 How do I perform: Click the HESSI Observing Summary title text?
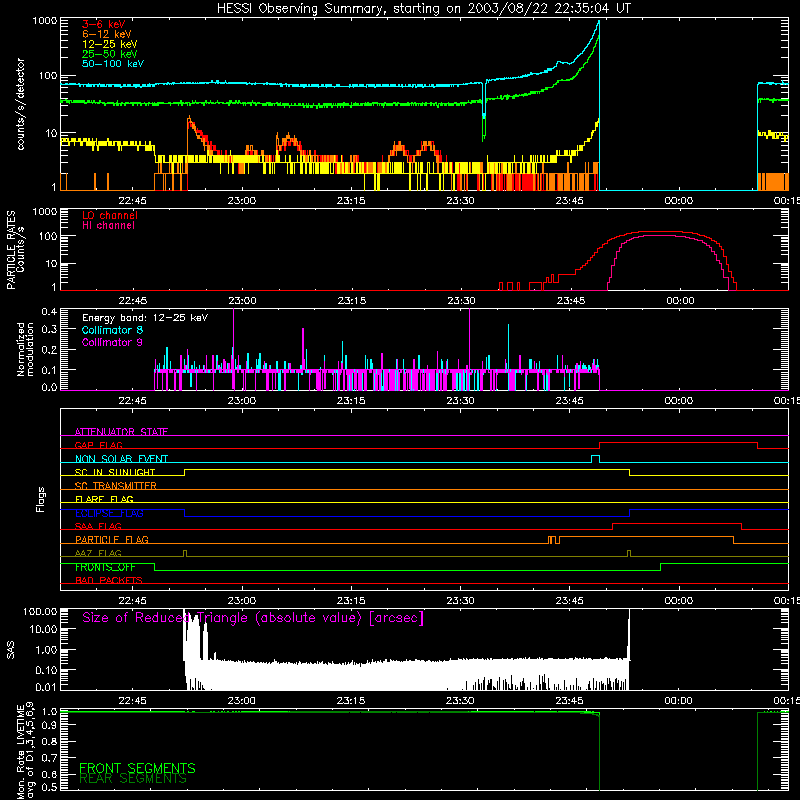(x=423, y=9)
